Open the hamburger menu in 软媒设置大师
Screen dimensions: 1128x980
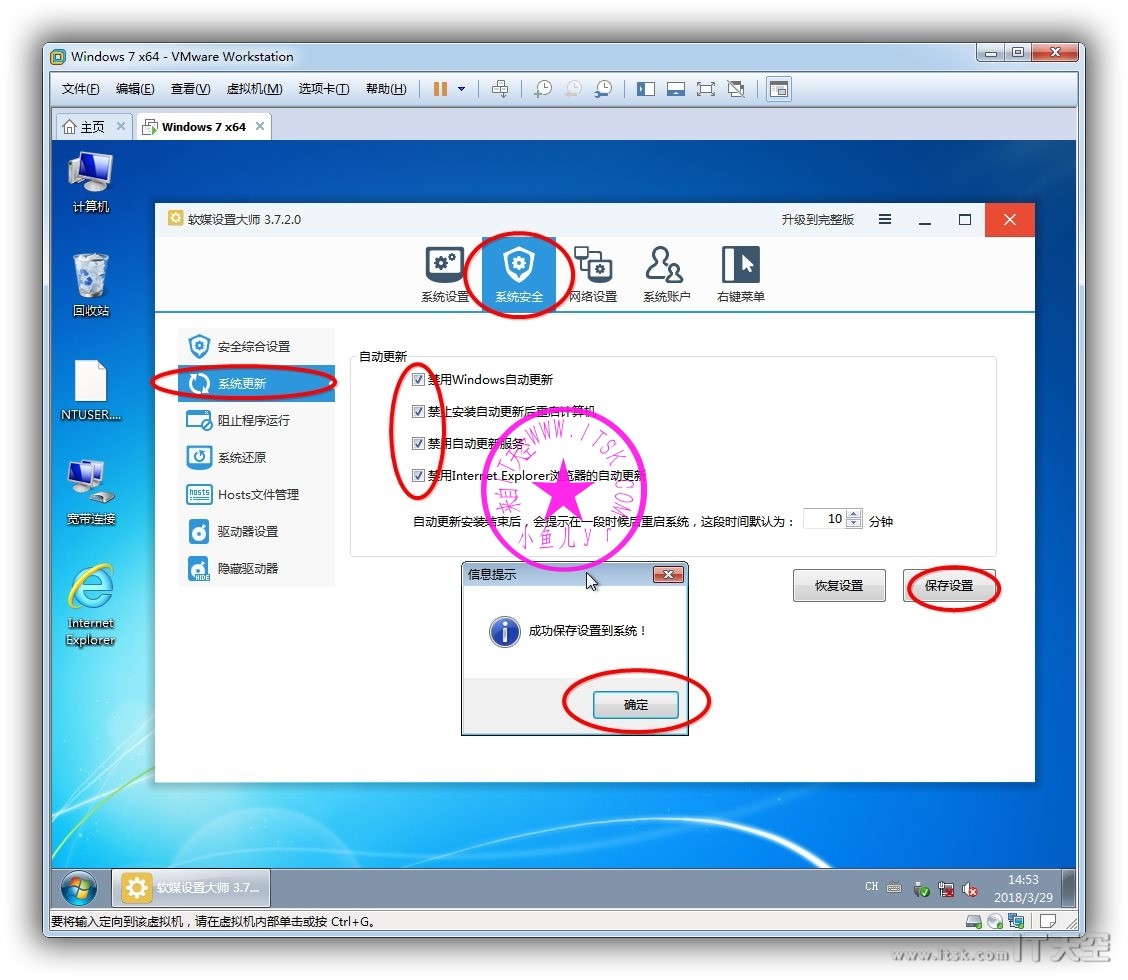(x=885, y=220)
